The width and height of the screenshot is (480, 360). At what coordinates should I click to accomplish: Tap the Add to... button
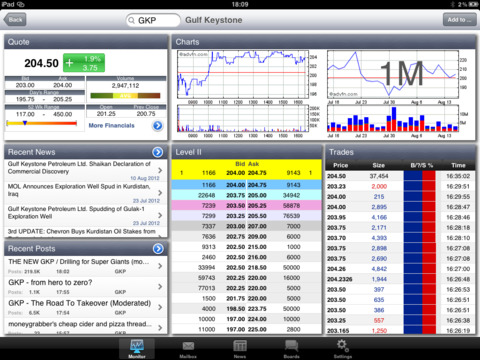tap(459, 20)
